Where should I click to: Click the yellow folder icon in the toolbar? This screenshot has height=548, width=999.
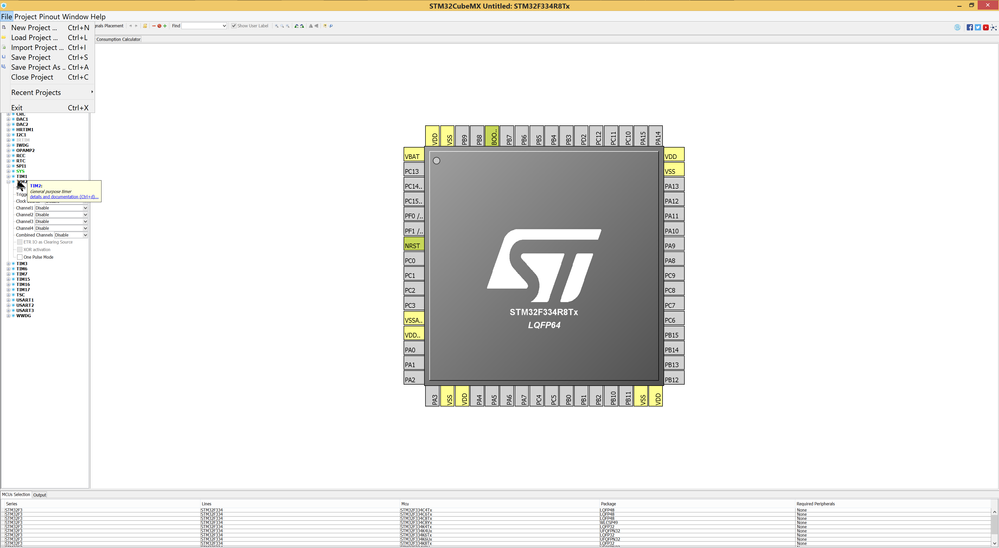click(145, 26)
